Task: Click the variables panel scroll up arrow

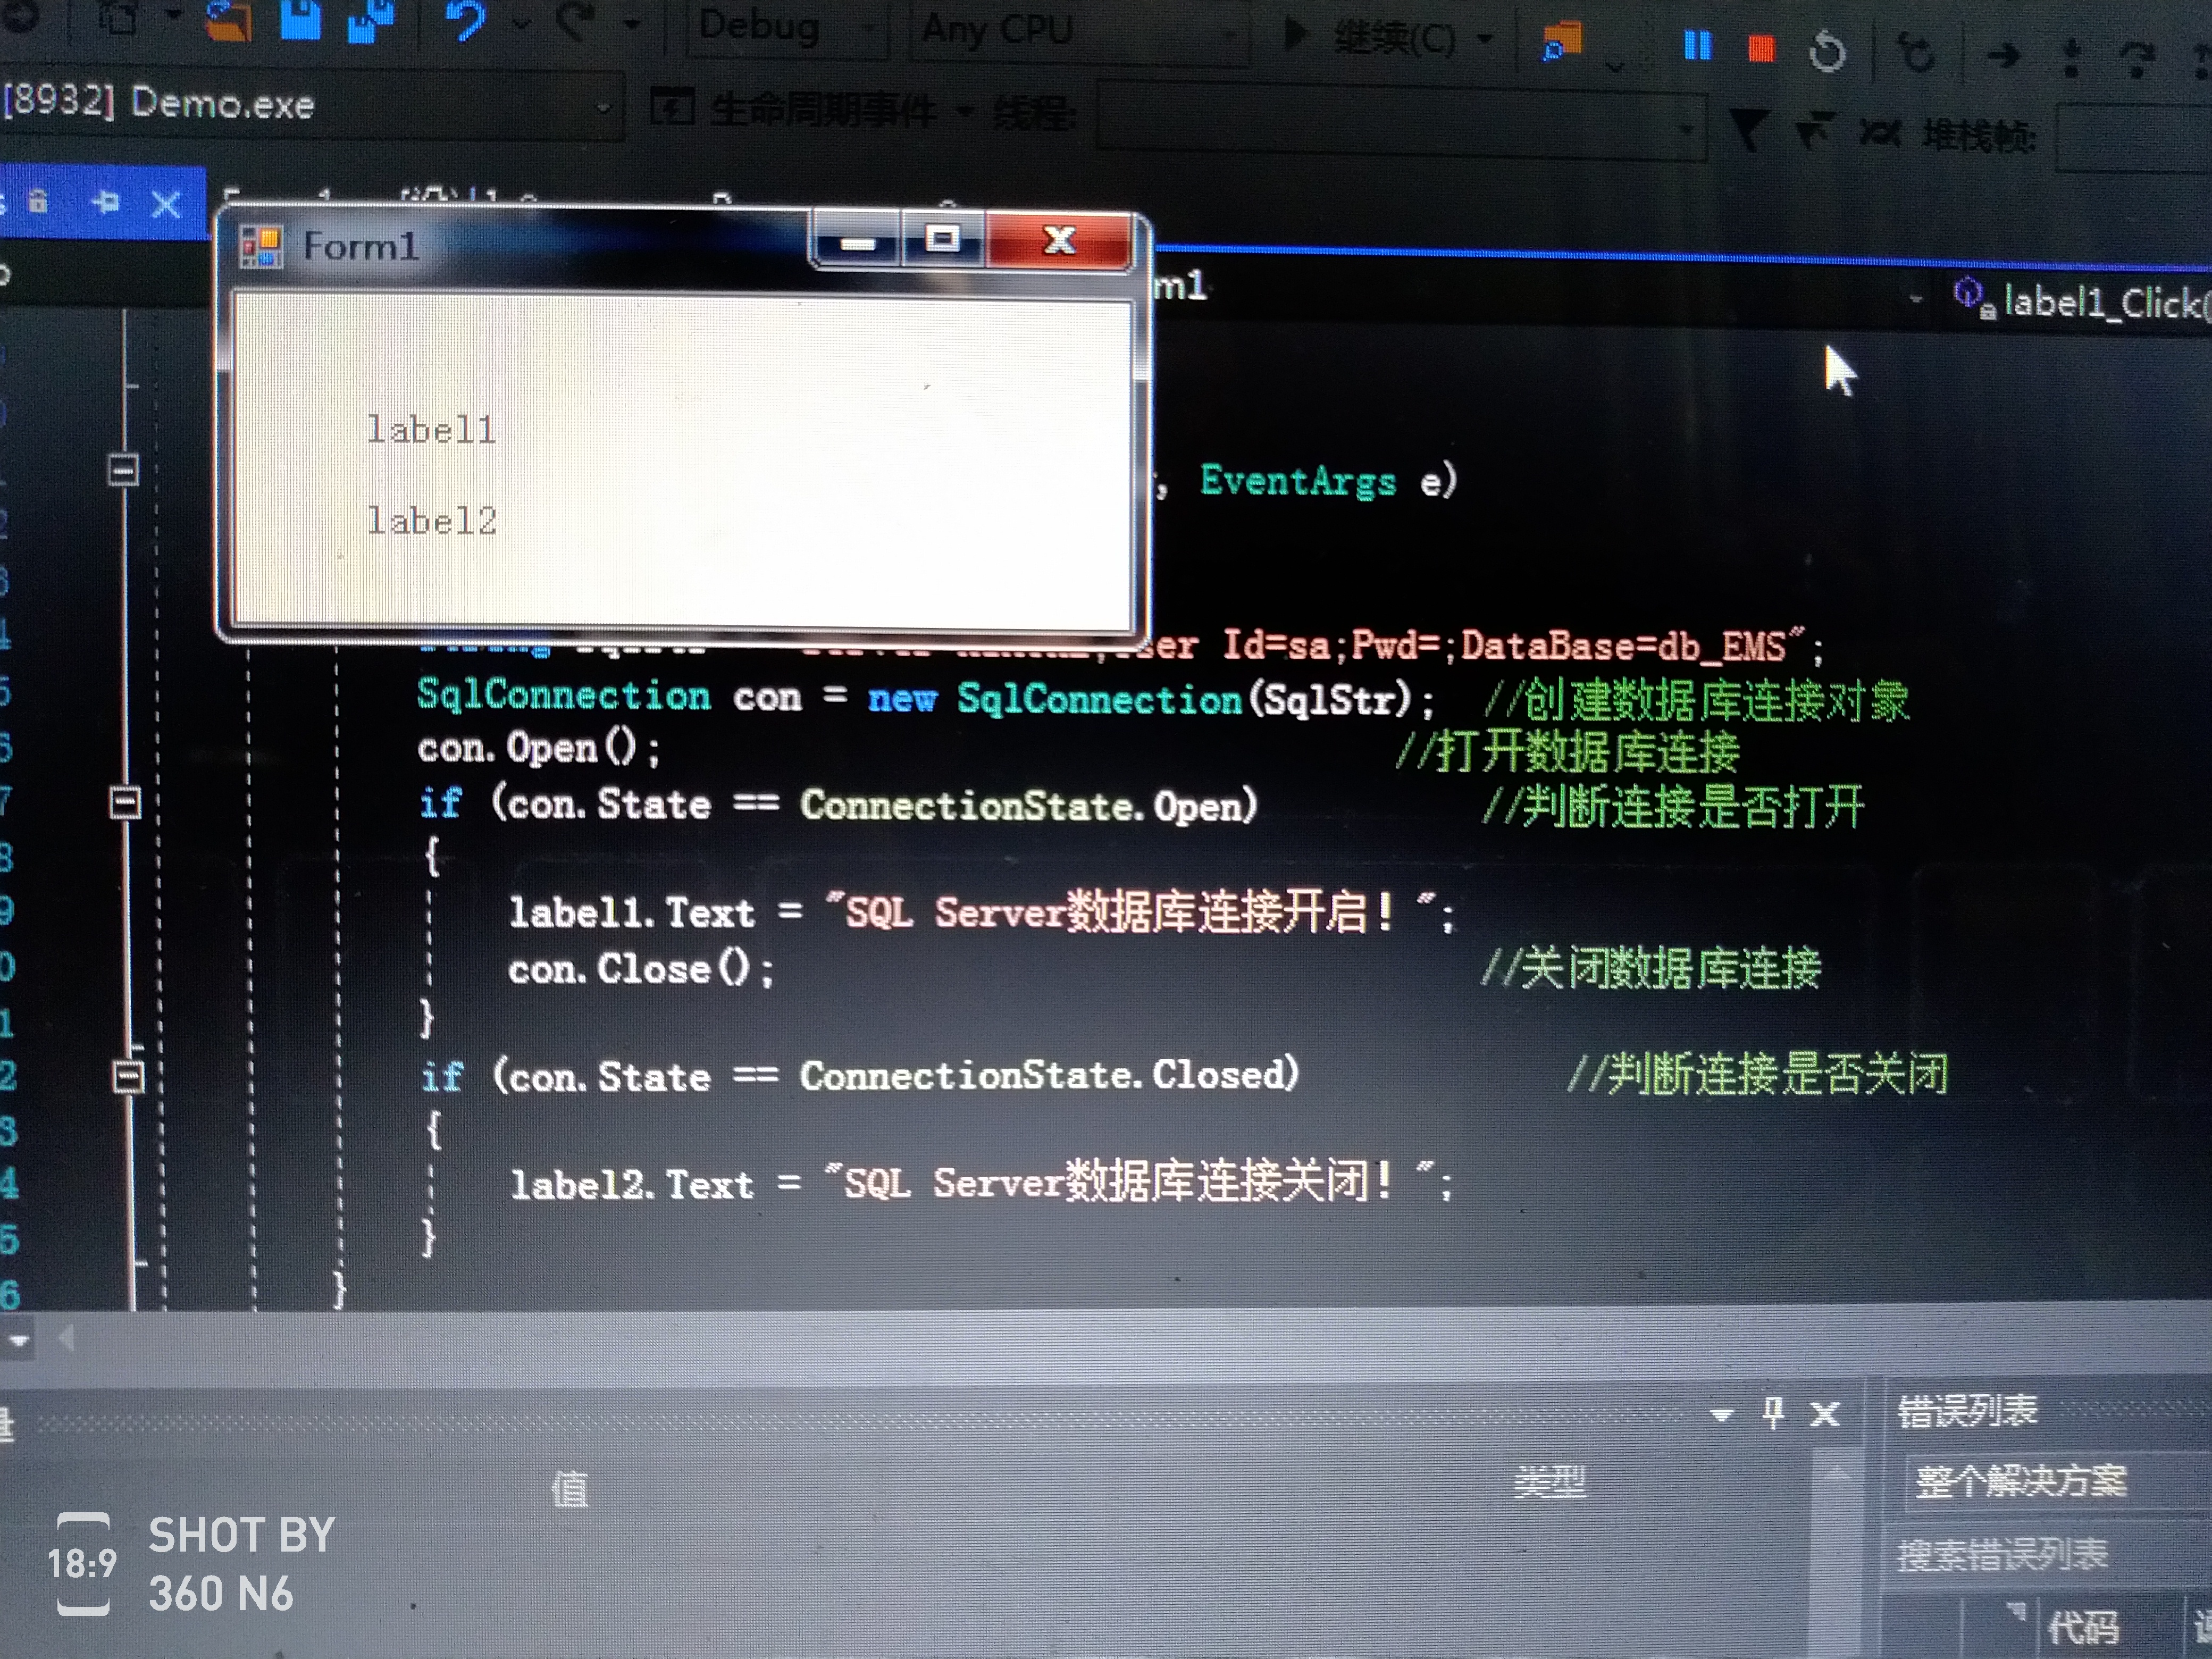Action: (x=1837, y=1472)
